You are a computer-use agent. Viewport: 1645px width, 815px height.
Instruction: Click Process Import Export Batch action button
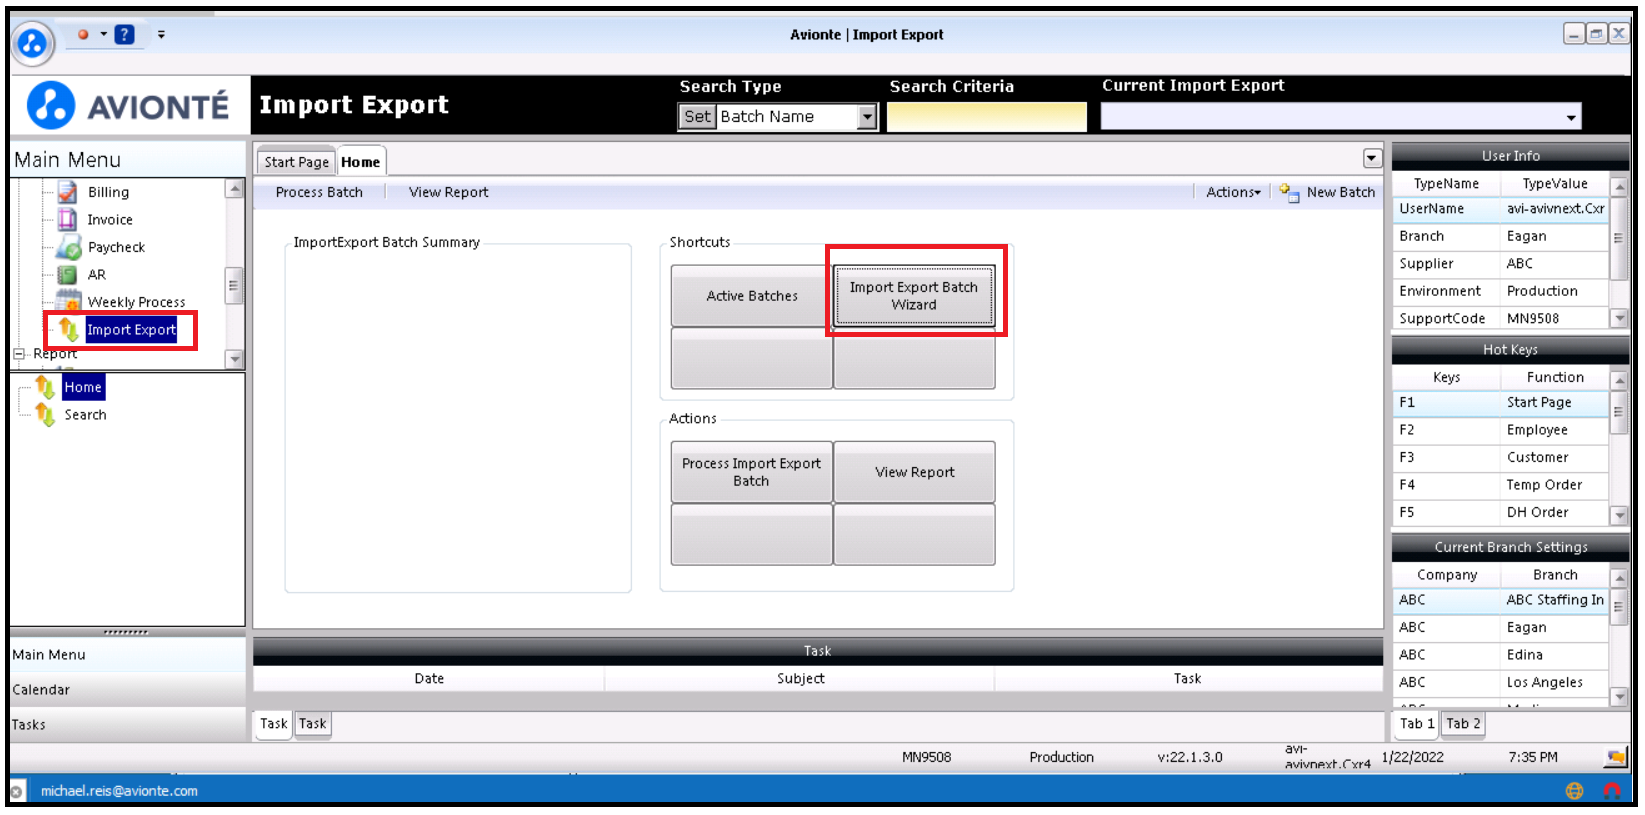click(752, 472)
